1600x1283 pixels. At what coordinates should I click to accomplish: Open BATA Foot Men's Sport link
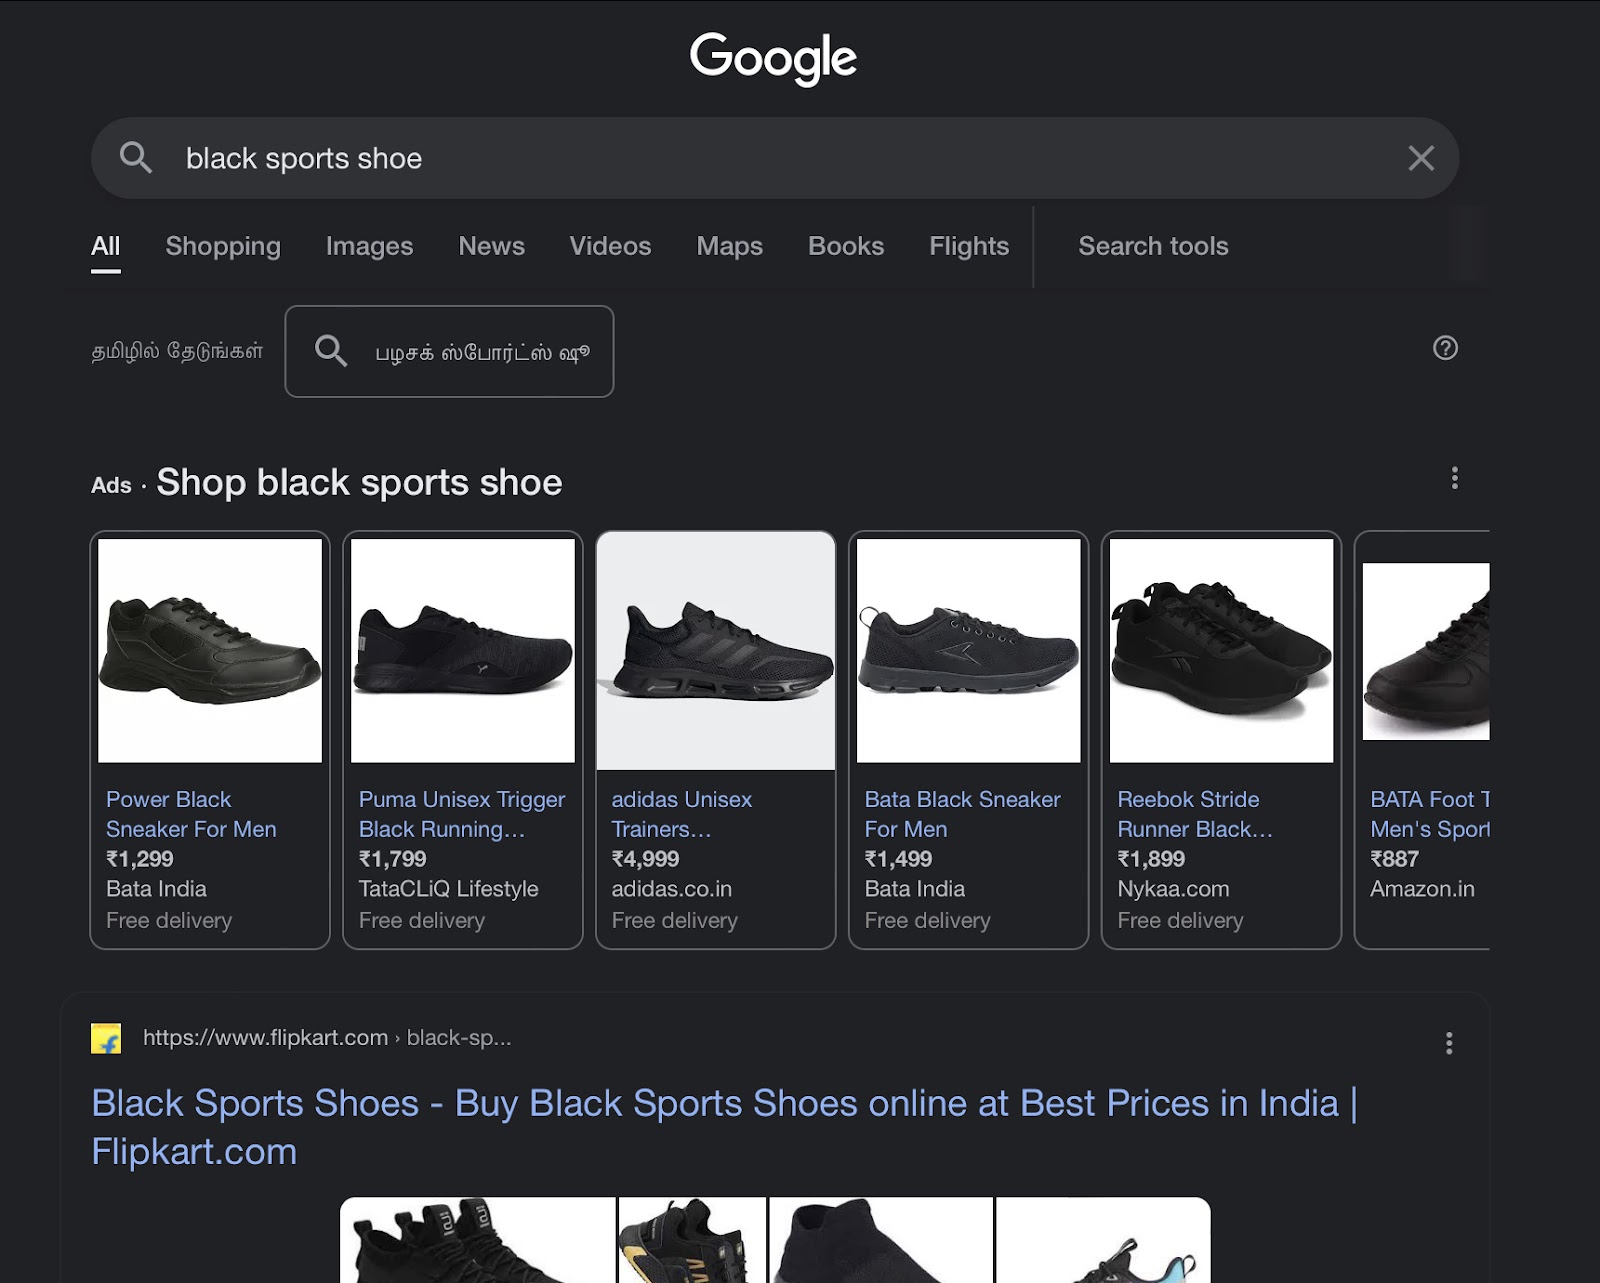1430,814
